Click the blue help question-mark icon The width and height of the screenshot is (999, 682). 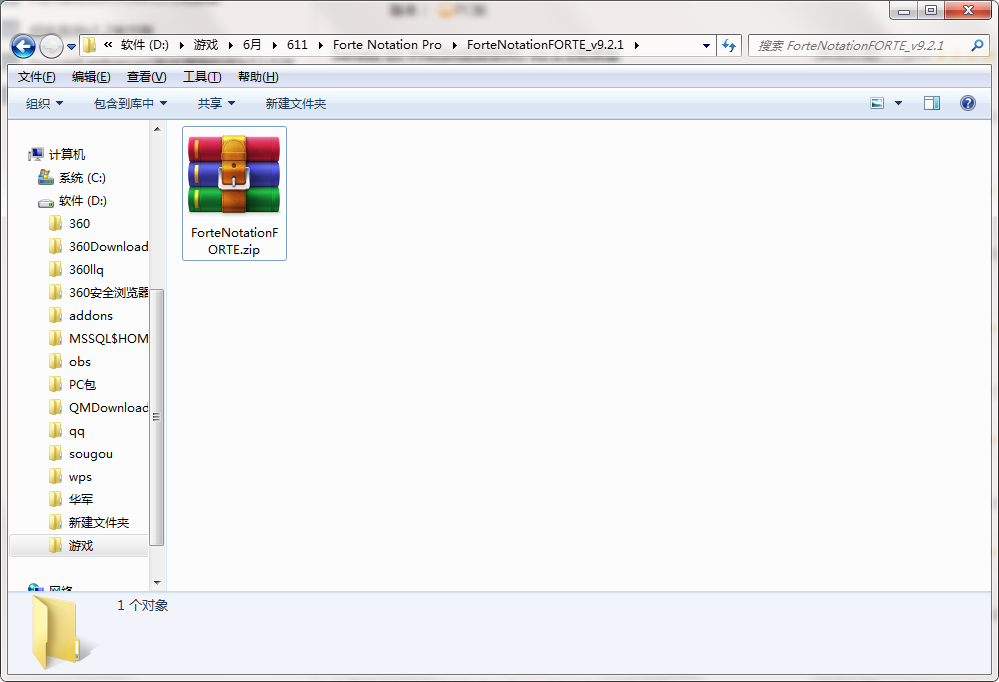point(968,103)
